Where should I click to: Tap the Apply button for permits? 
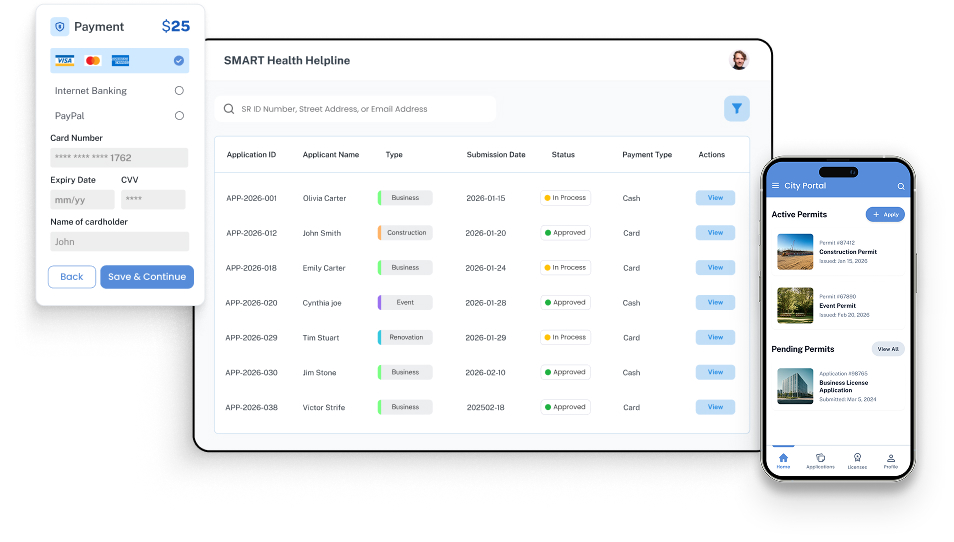coord(885,214)
